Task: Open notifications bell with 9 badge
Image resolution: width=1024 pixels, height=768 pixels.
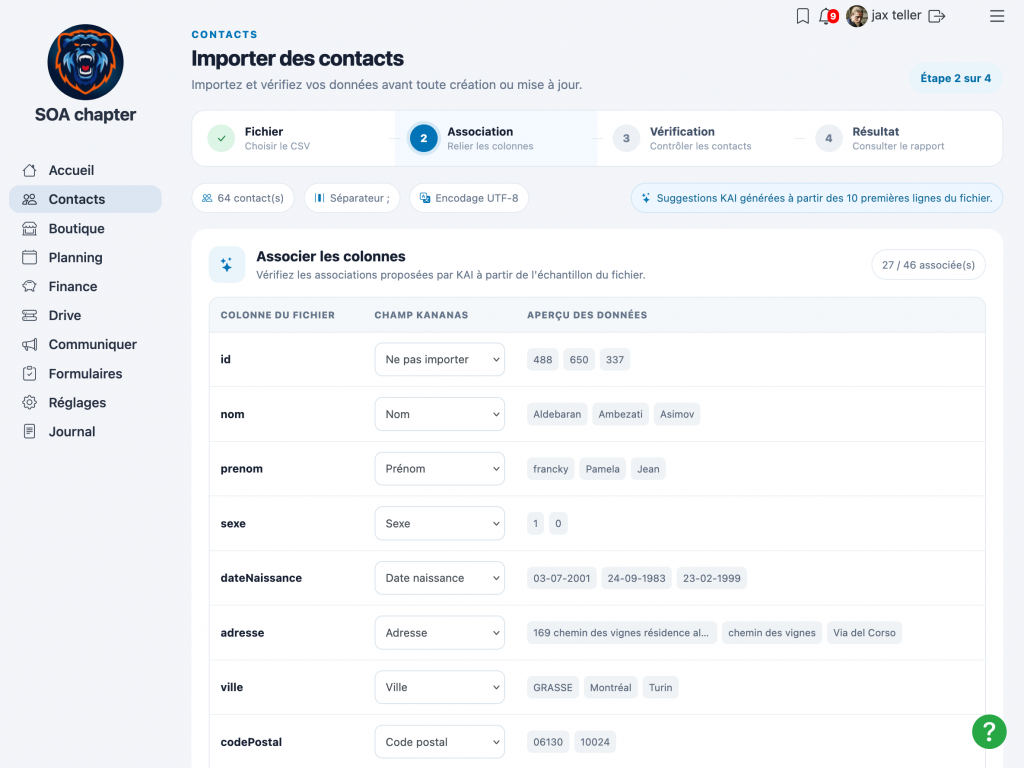Action: click(x=827, y=16)
